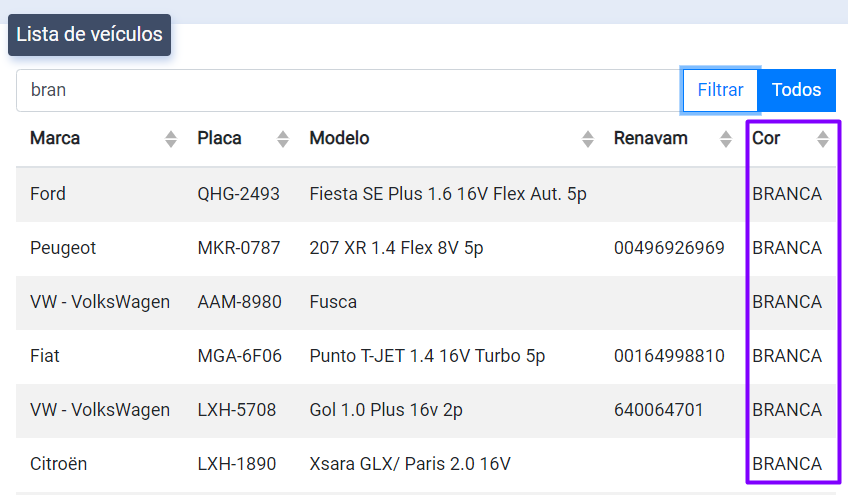Image resolution: width=848 pixels, height=495 pixels.
Task: Toggle sorting with Cor column arrows
Action: (823, 139)
